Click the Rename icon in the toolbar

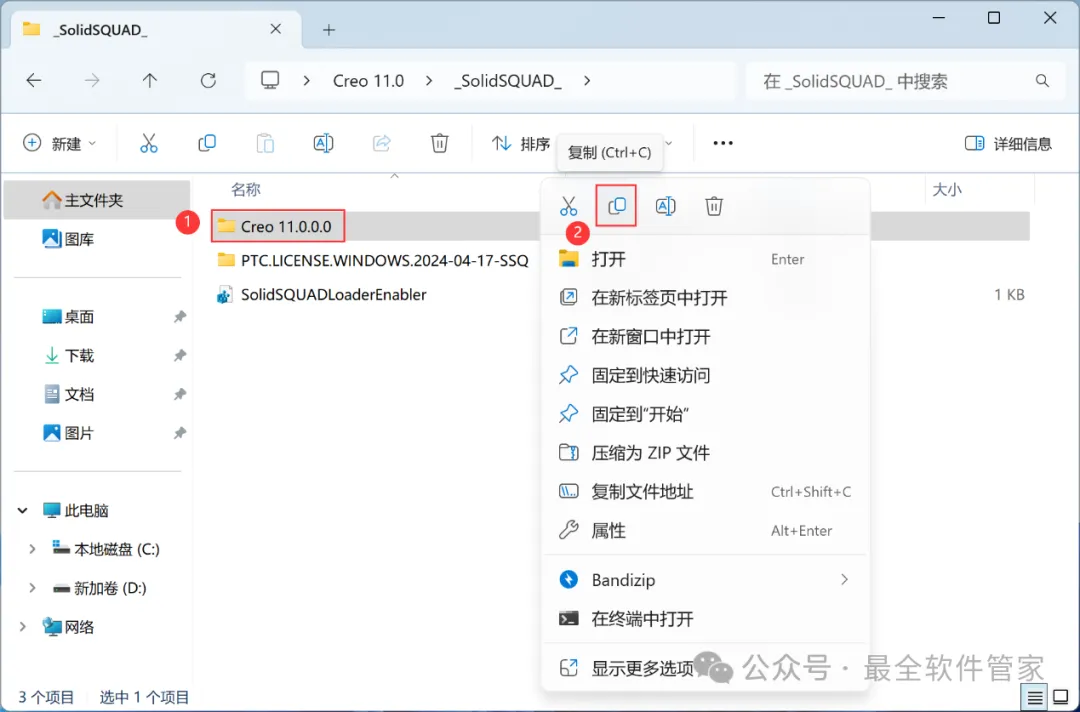323,143
